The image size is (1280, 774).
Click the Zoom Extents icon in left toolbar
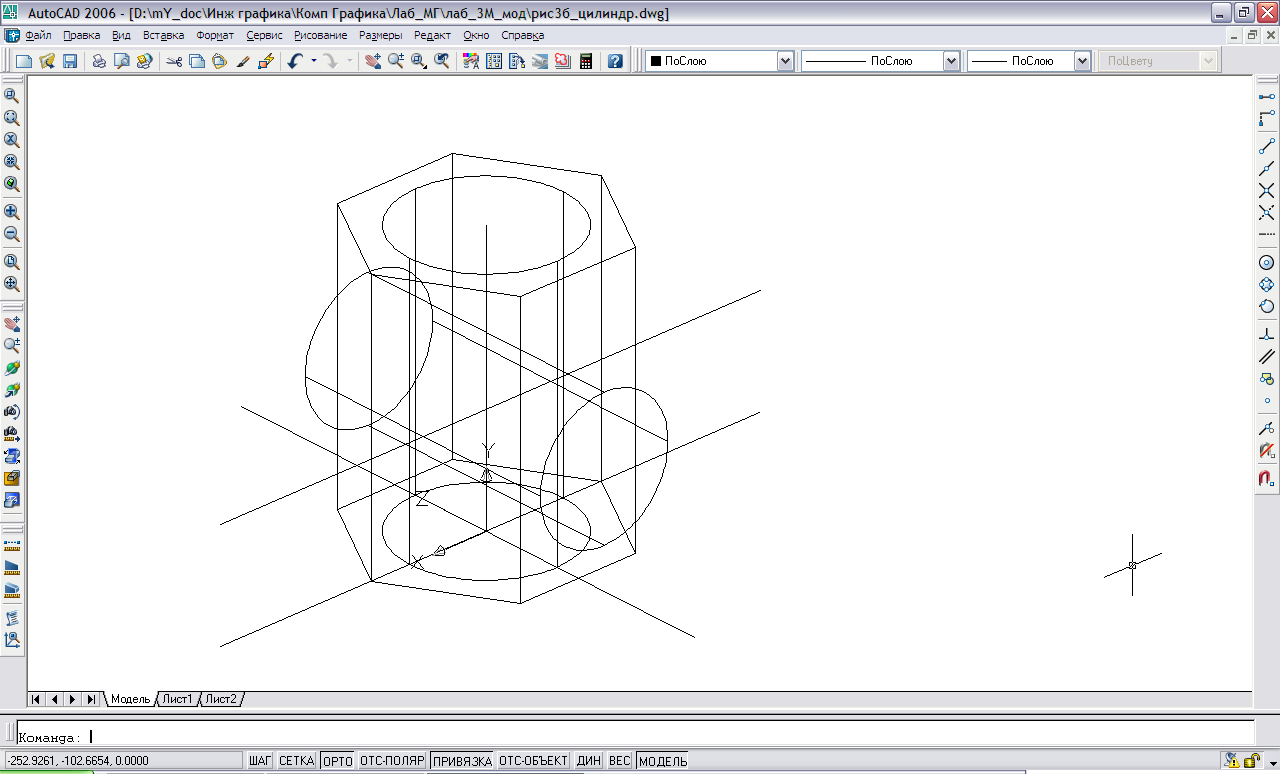(x=12, y=284)
